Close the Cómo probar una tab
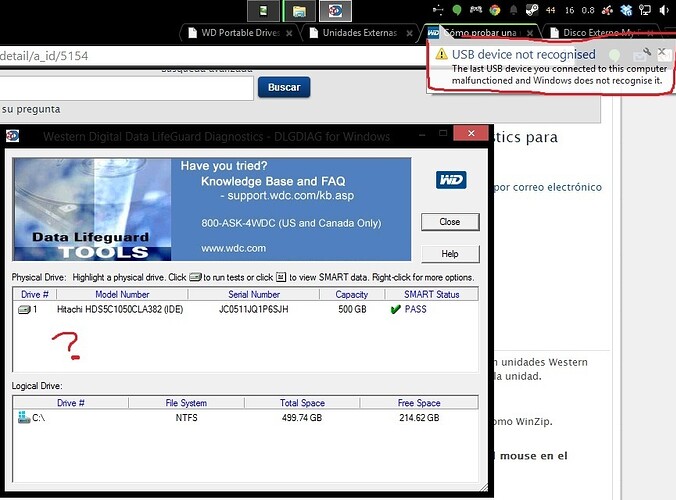The width and height of the screenshot is (676, 500). pos(530,33)
